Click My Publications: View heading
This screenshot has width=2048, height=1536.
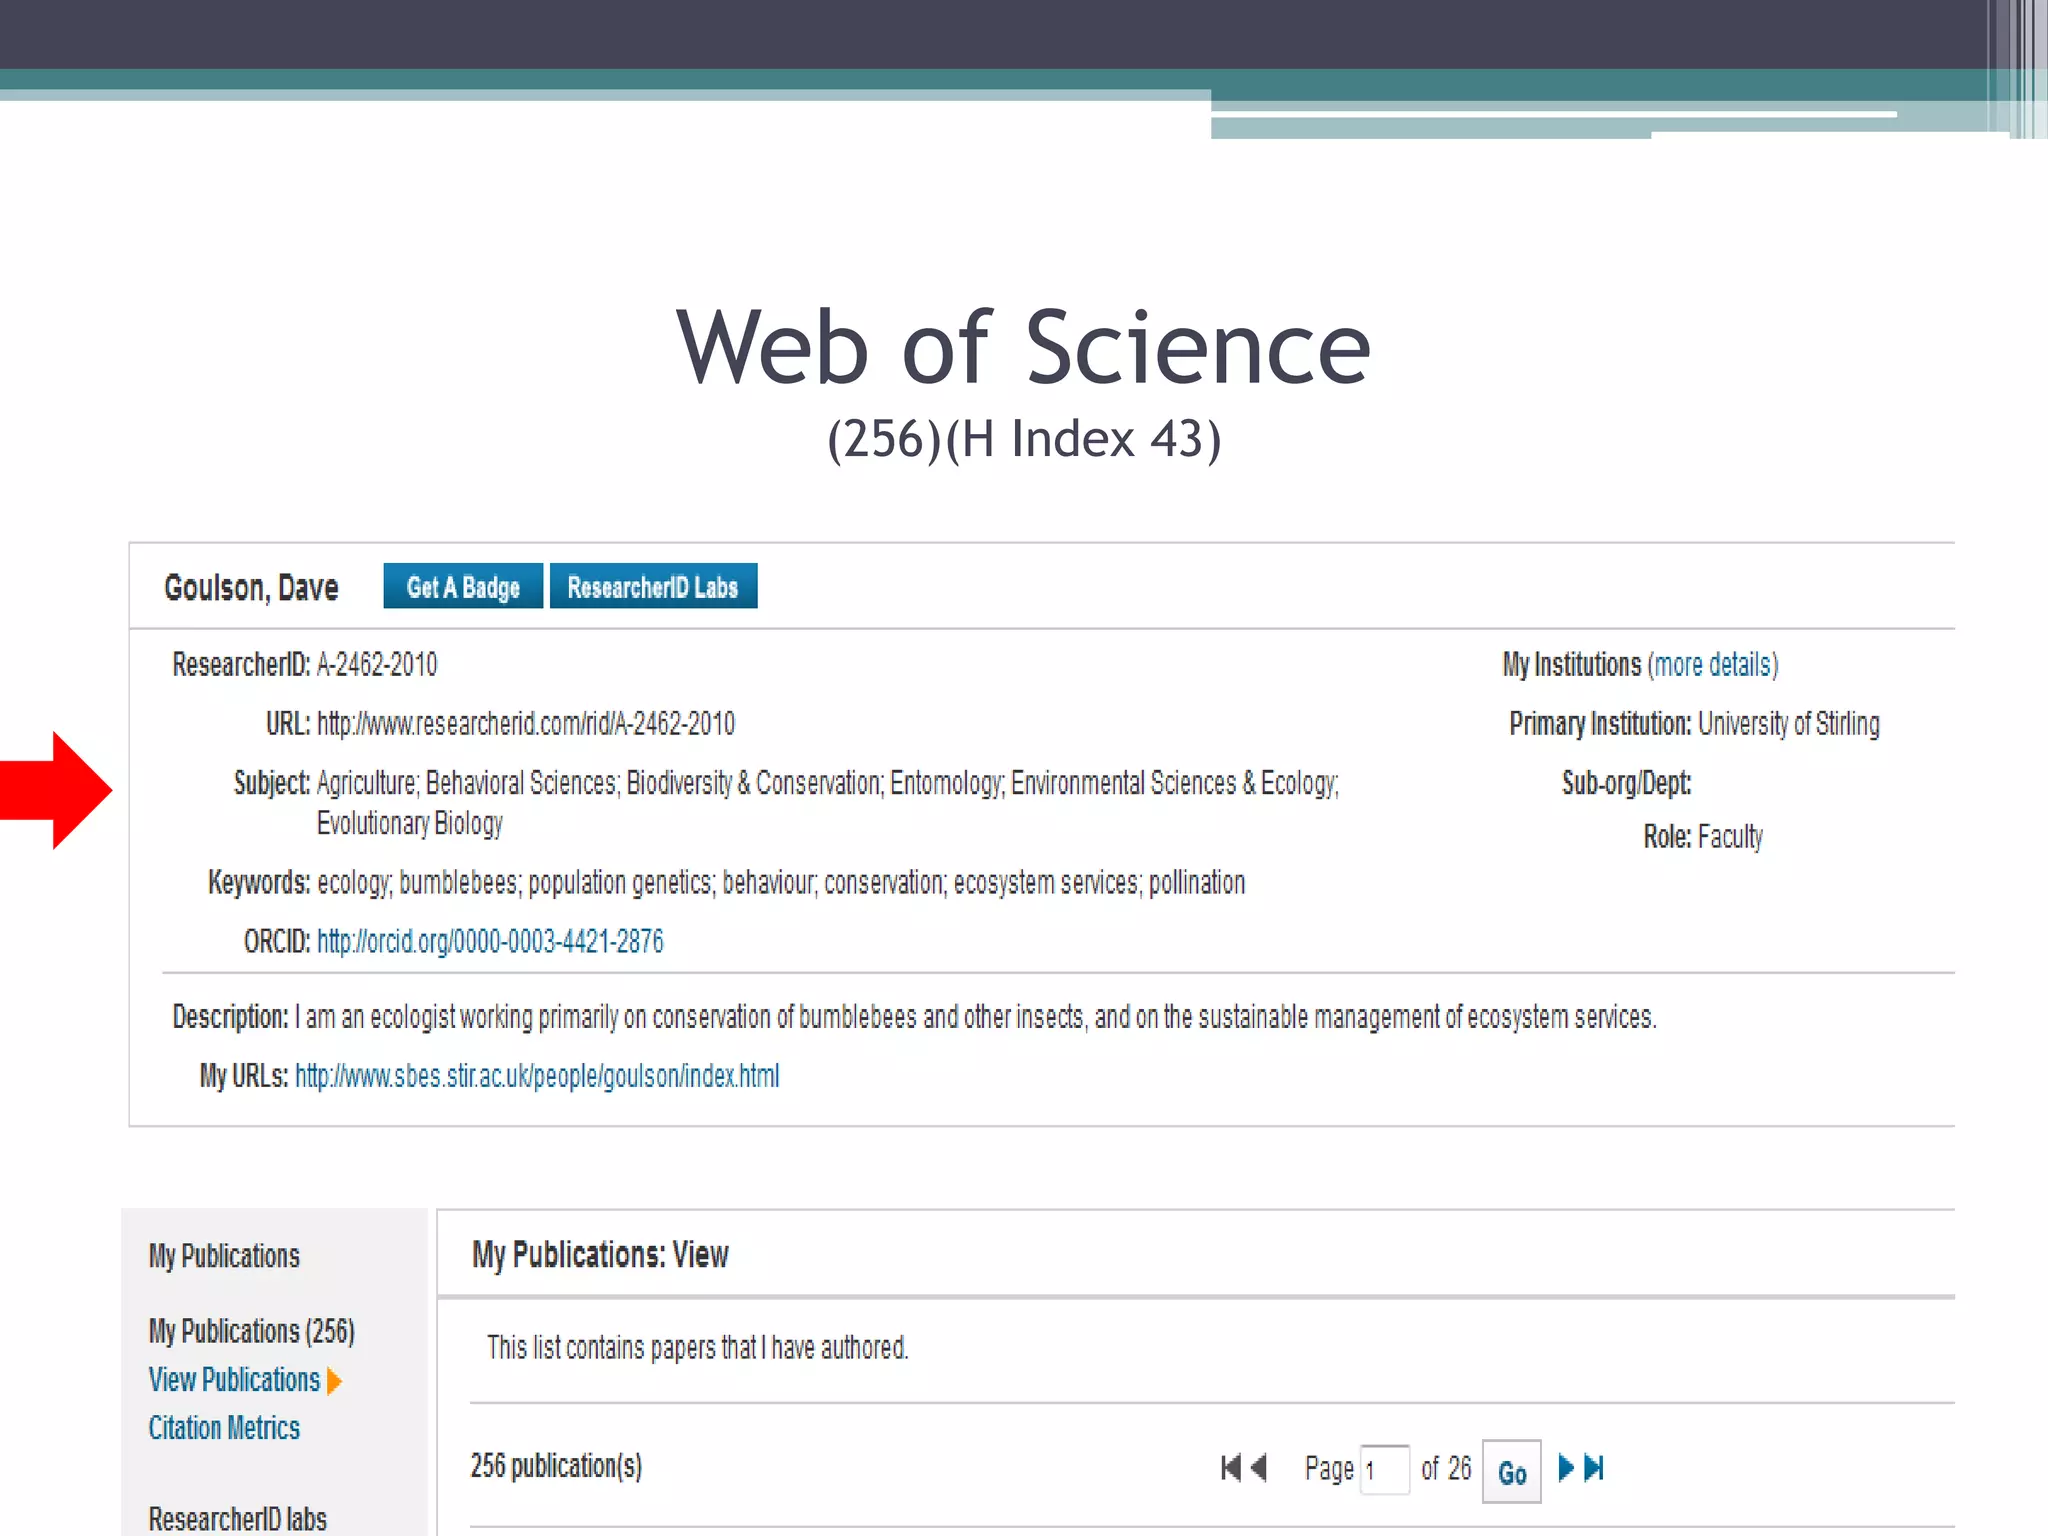pos(600,1255)
